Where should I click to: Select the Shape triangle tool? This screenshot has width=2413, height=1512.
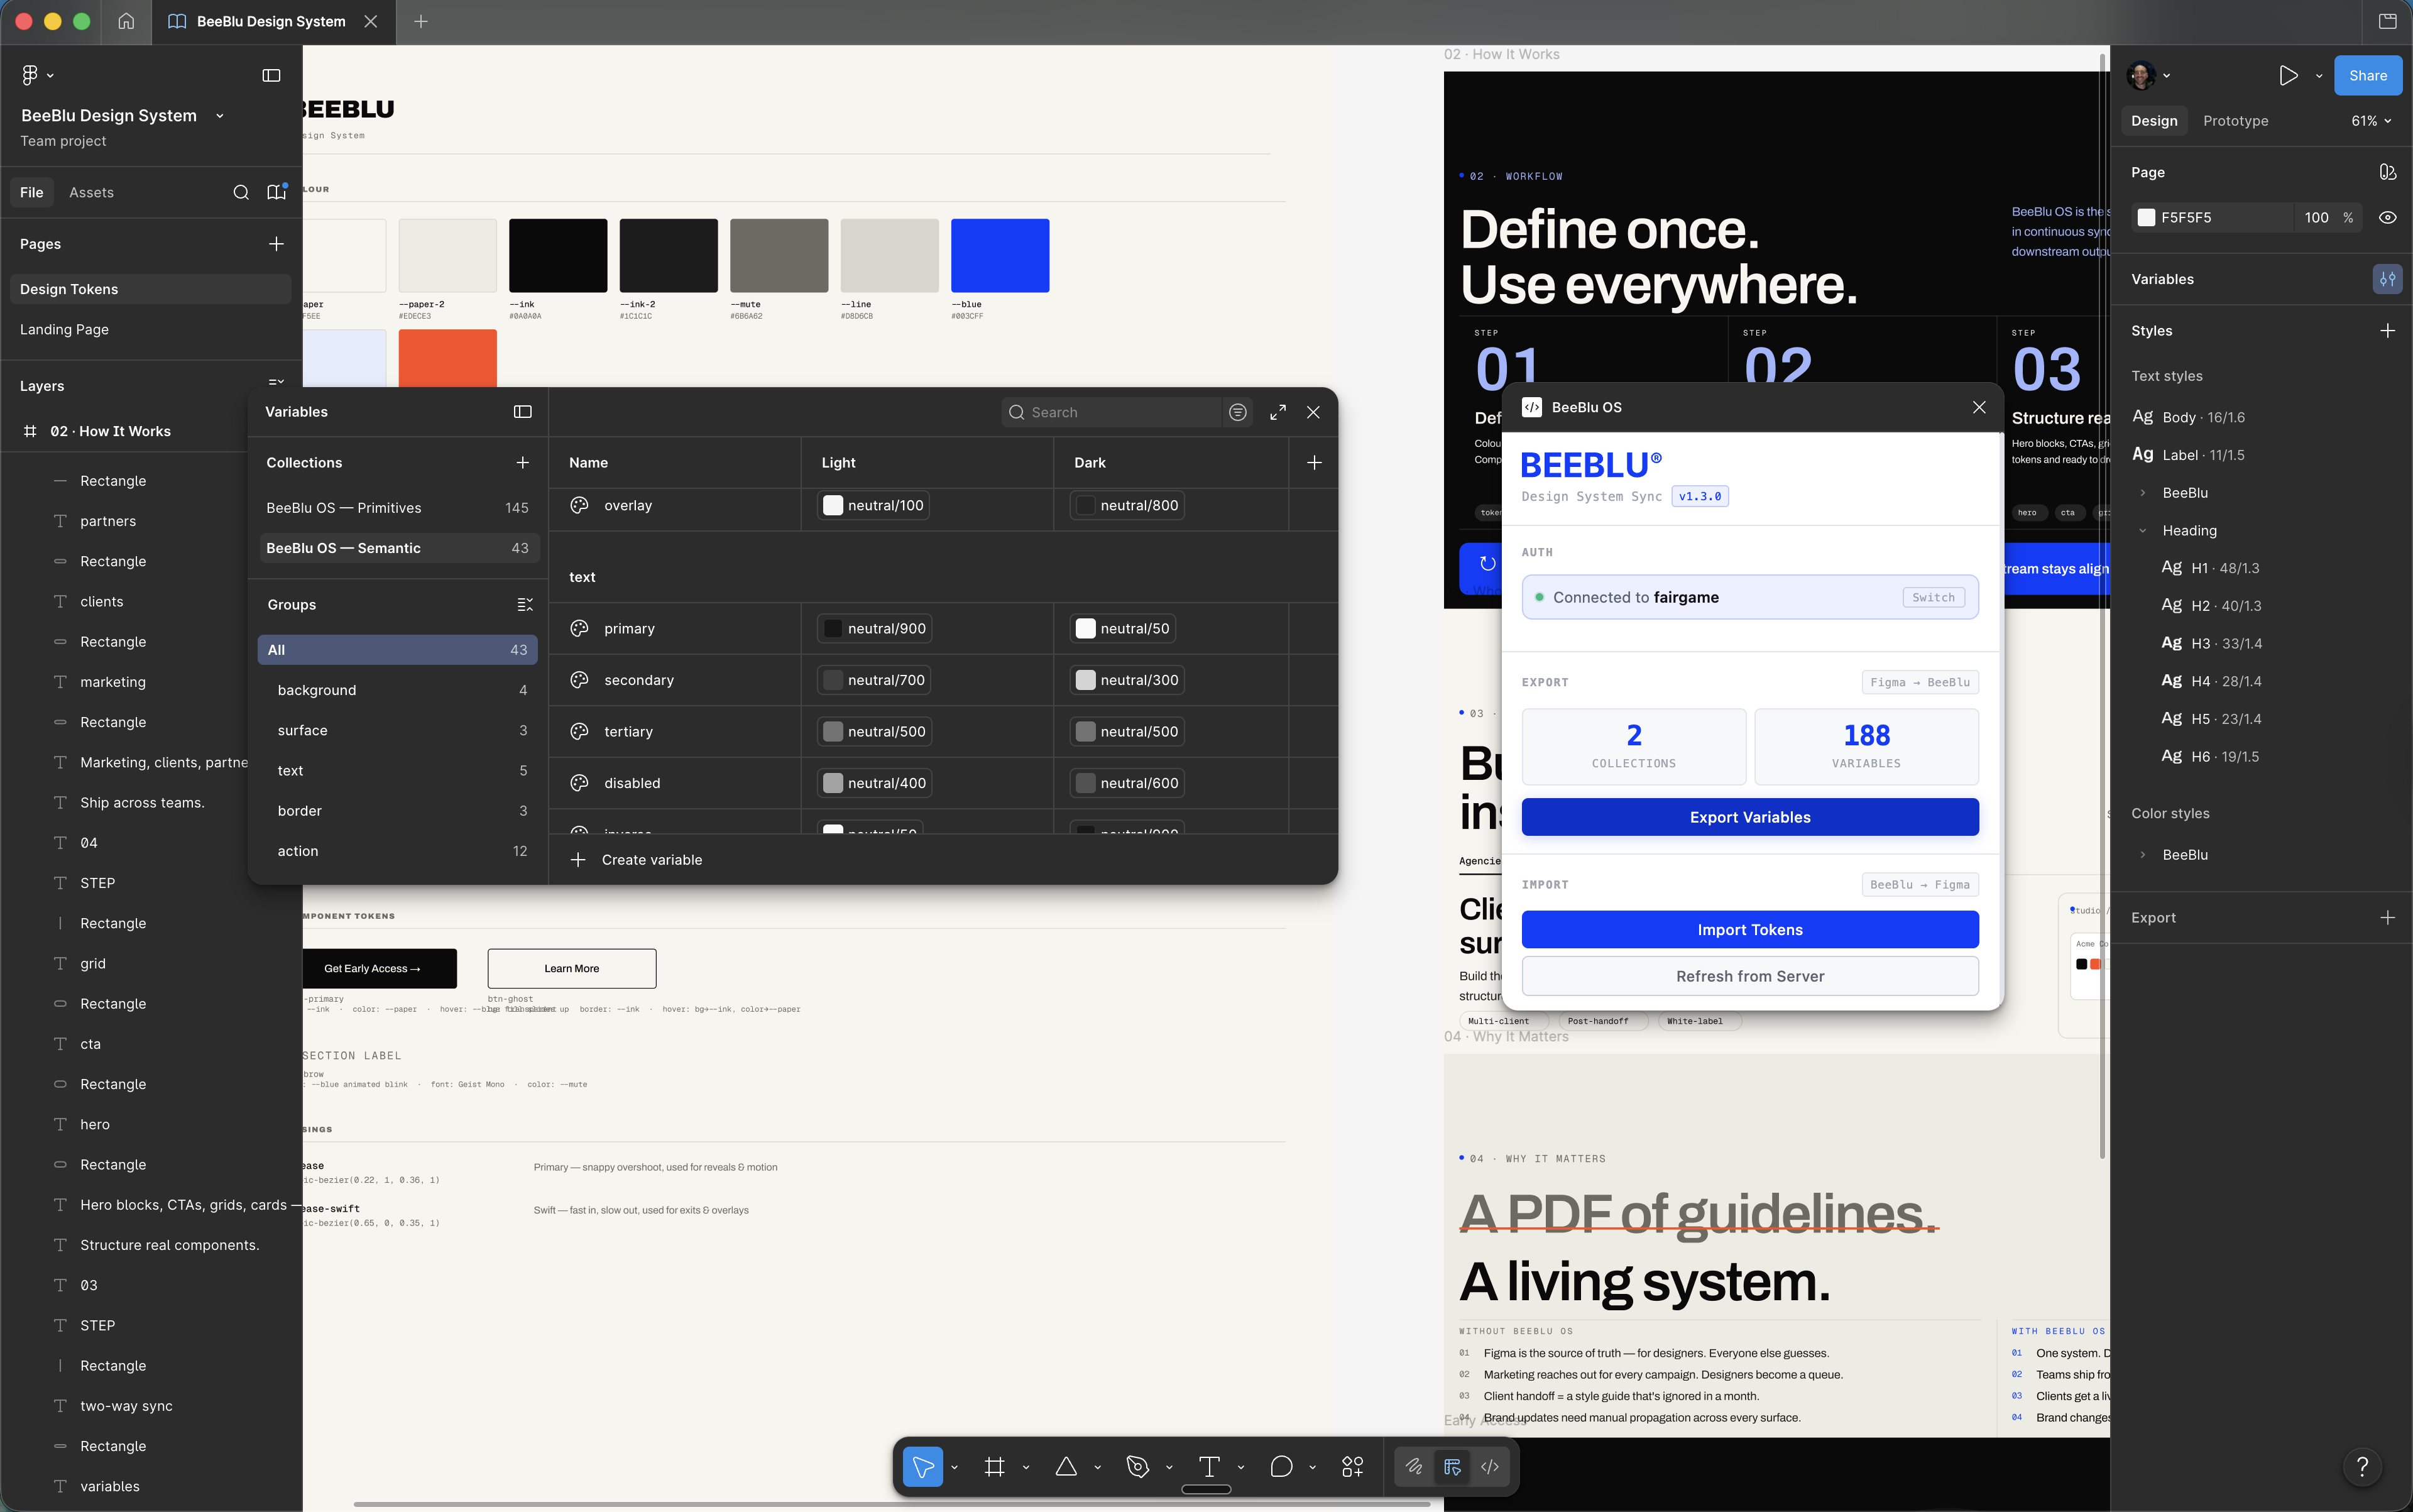[1066, 1467]
